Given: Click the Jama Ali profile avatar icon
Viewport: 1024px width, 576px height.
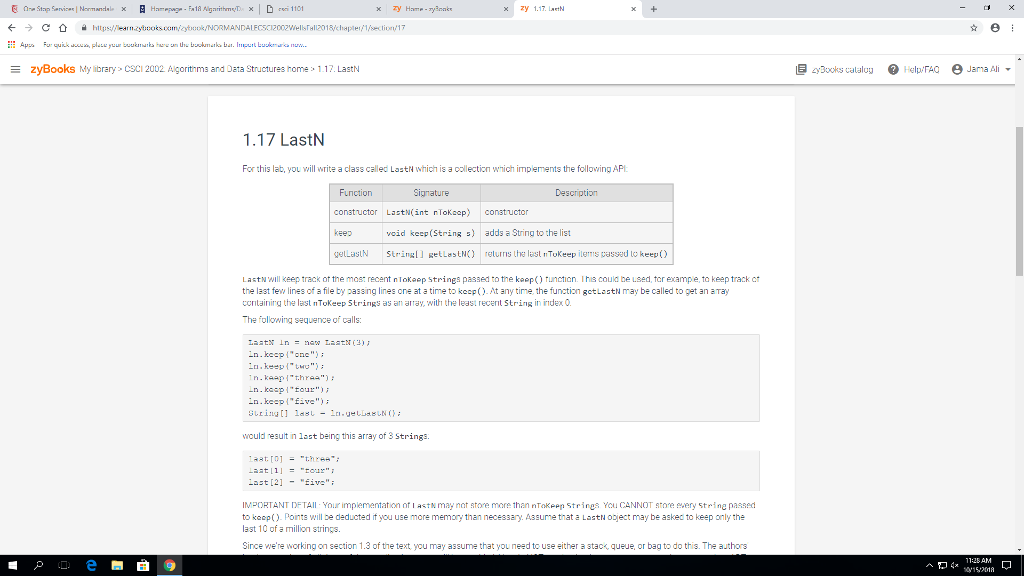Looking at the screenshot, I should click(x=961, y=69).
